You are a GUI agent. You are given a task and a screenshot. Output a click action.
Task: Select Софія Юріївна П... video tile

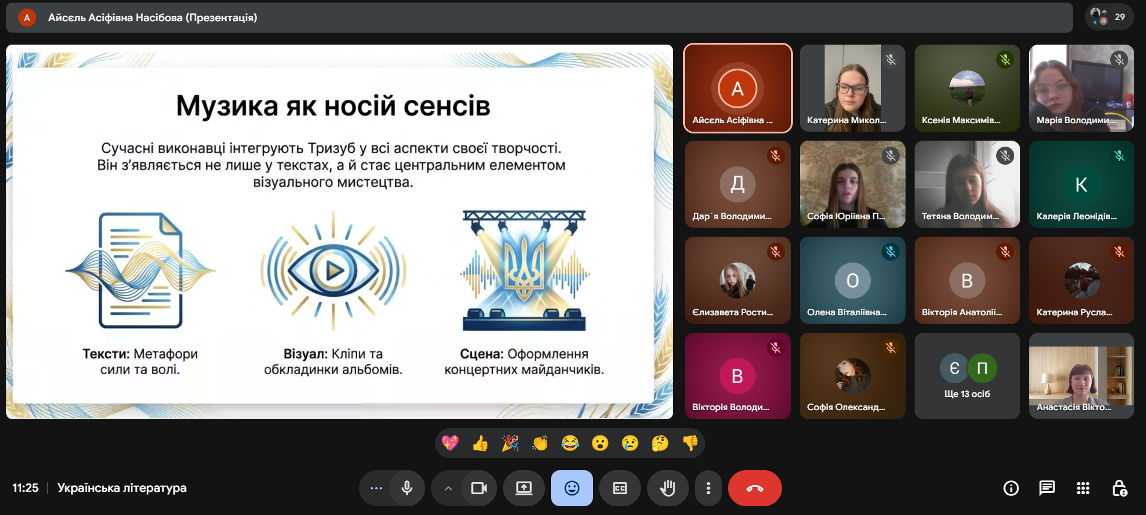(852, 184)
